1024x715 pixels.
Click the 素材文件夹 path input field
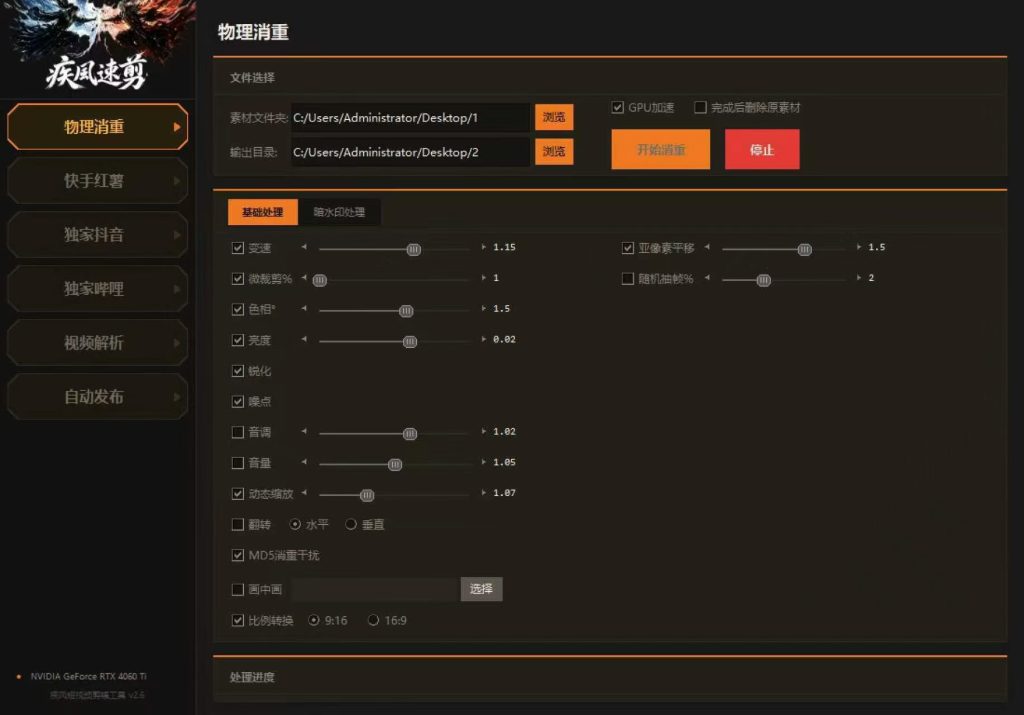tap(411, 118)
